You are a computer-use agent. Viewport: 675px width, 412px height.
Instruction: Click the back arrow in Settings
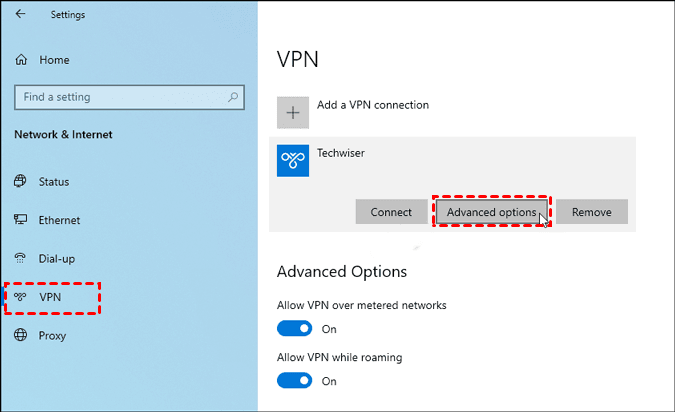click(x=21, y=14)
